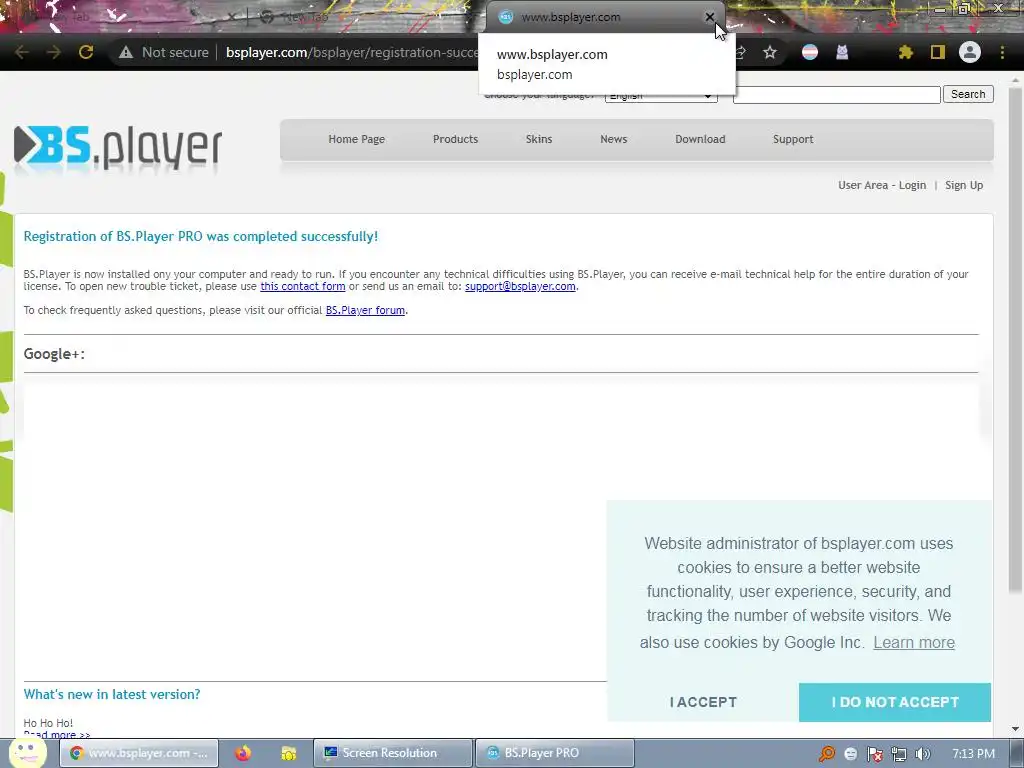1024x768 pixels.
Task: Open the cookie notice Learn more link
Action: (914, 643)
